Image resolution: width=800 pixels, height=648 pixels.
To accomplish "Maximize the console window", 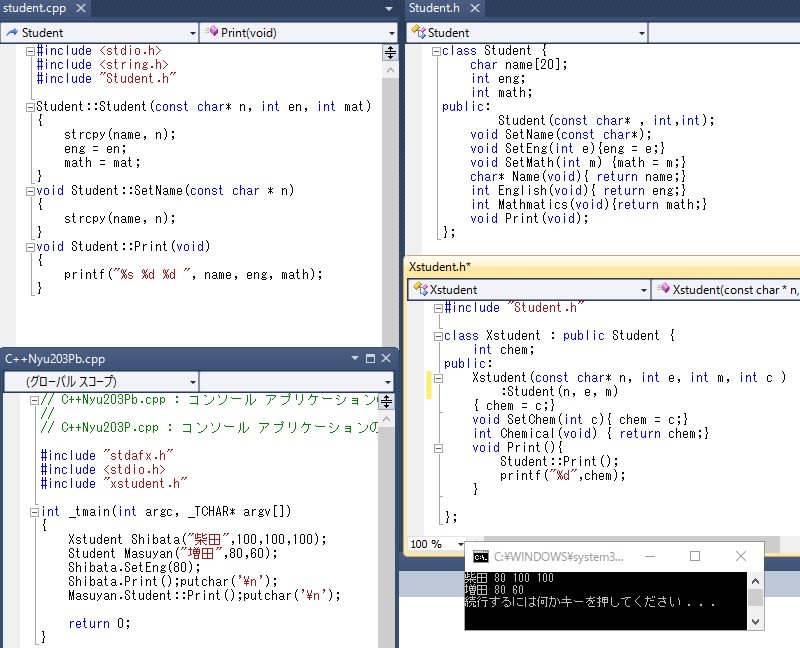I will [x=695, y=556].
